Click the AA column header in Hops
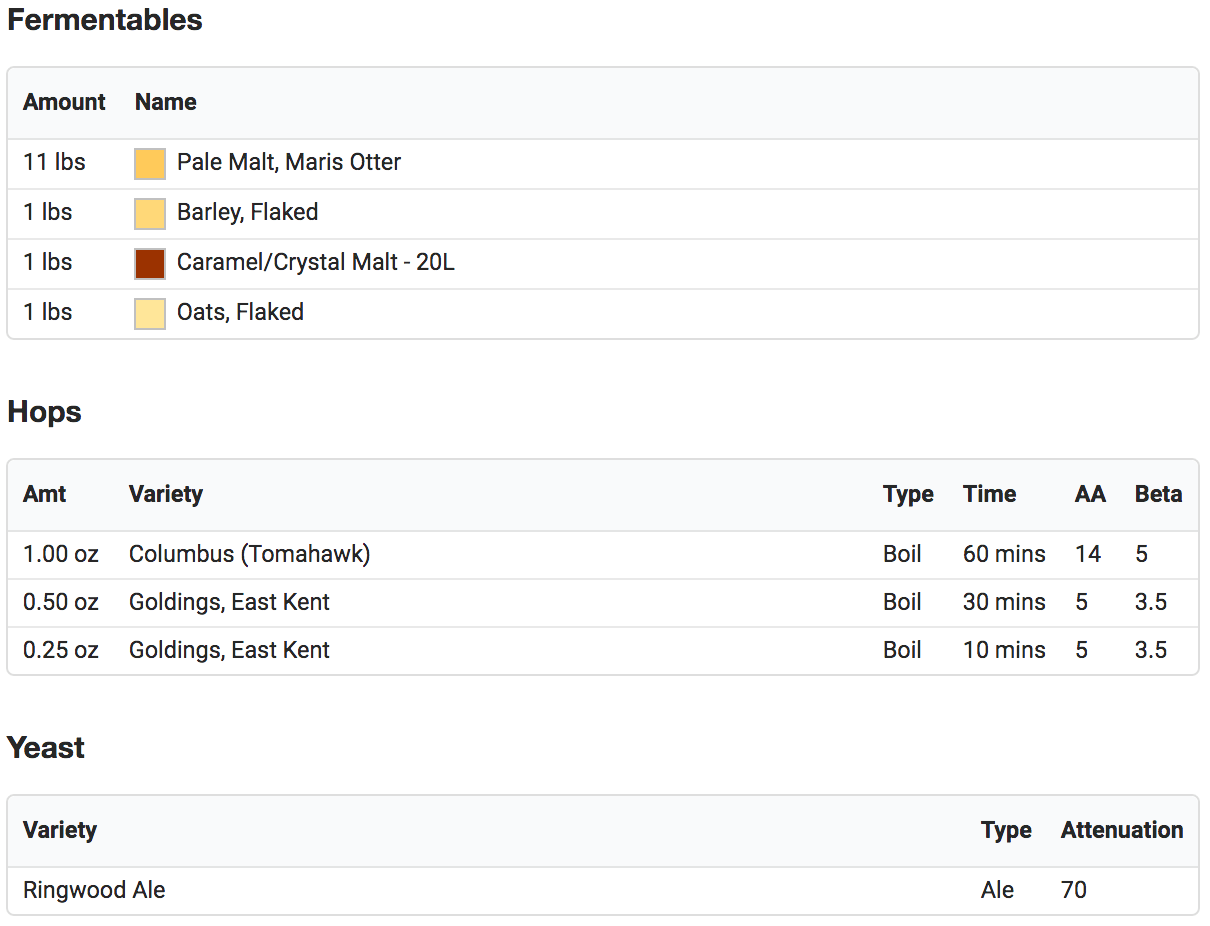This screenshot has width=1210, height=926. point(1090,494)
